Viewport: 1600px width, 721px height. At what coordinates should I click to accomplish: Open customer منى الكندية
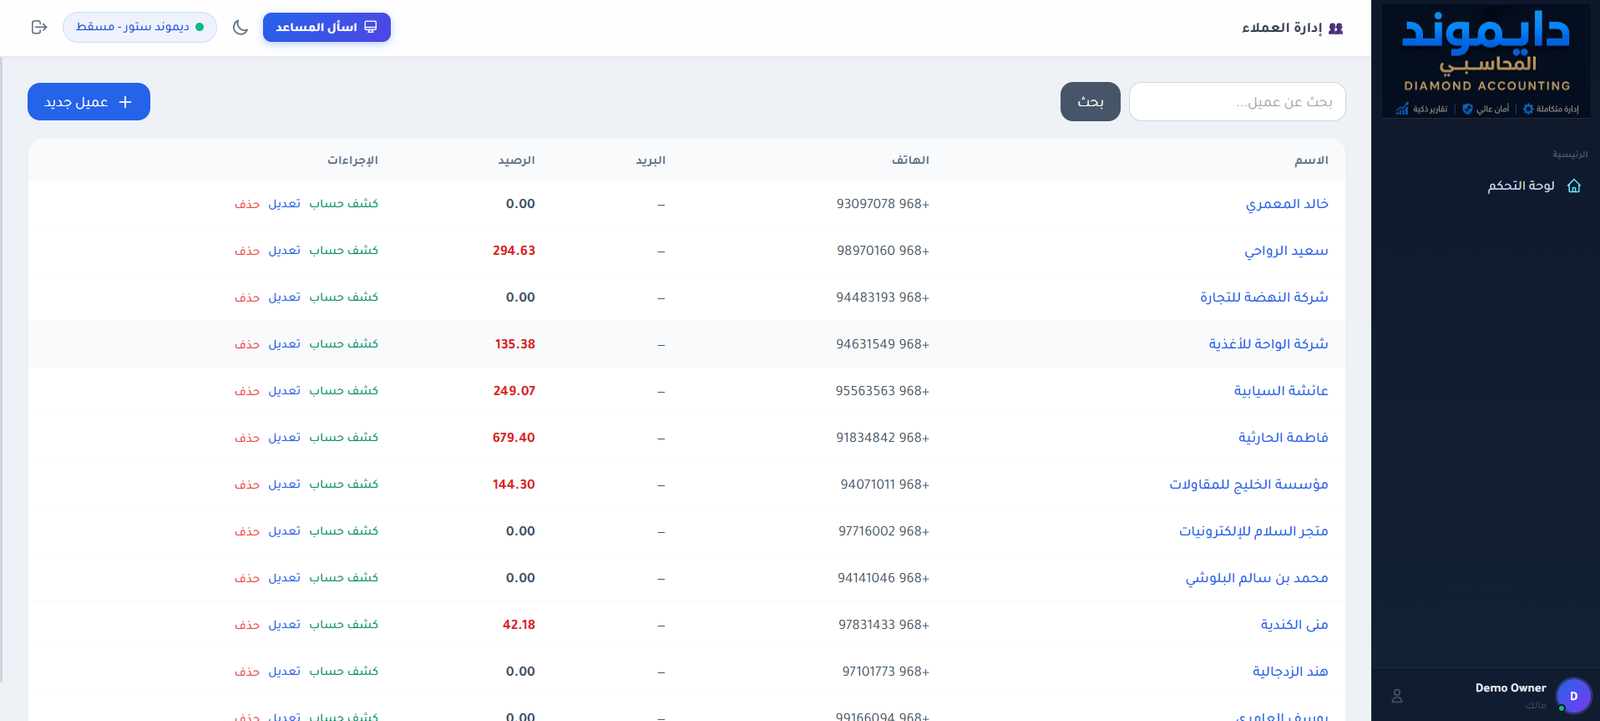click(1294, 625)
